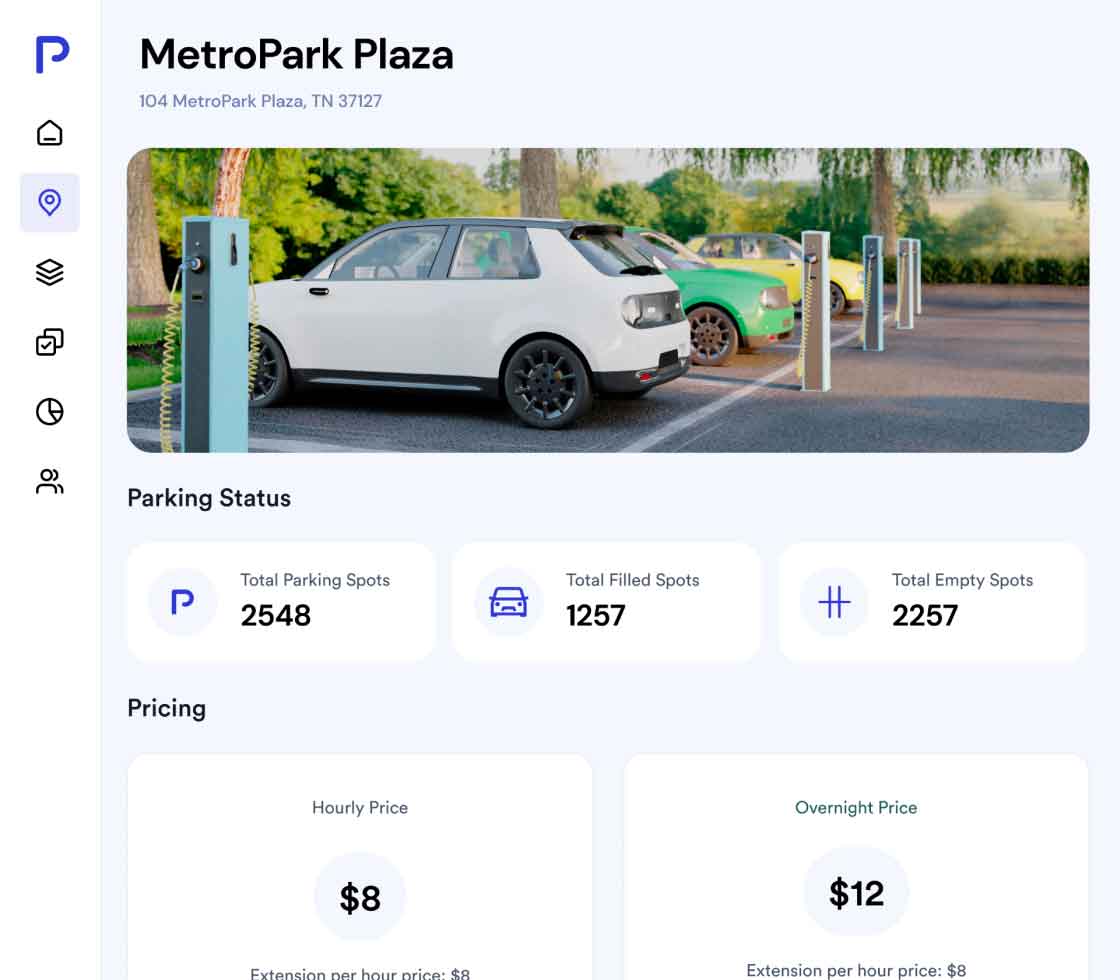Select the location pin sidebar icon
This screenshot has height=980, width=1120.
point(49,203)
